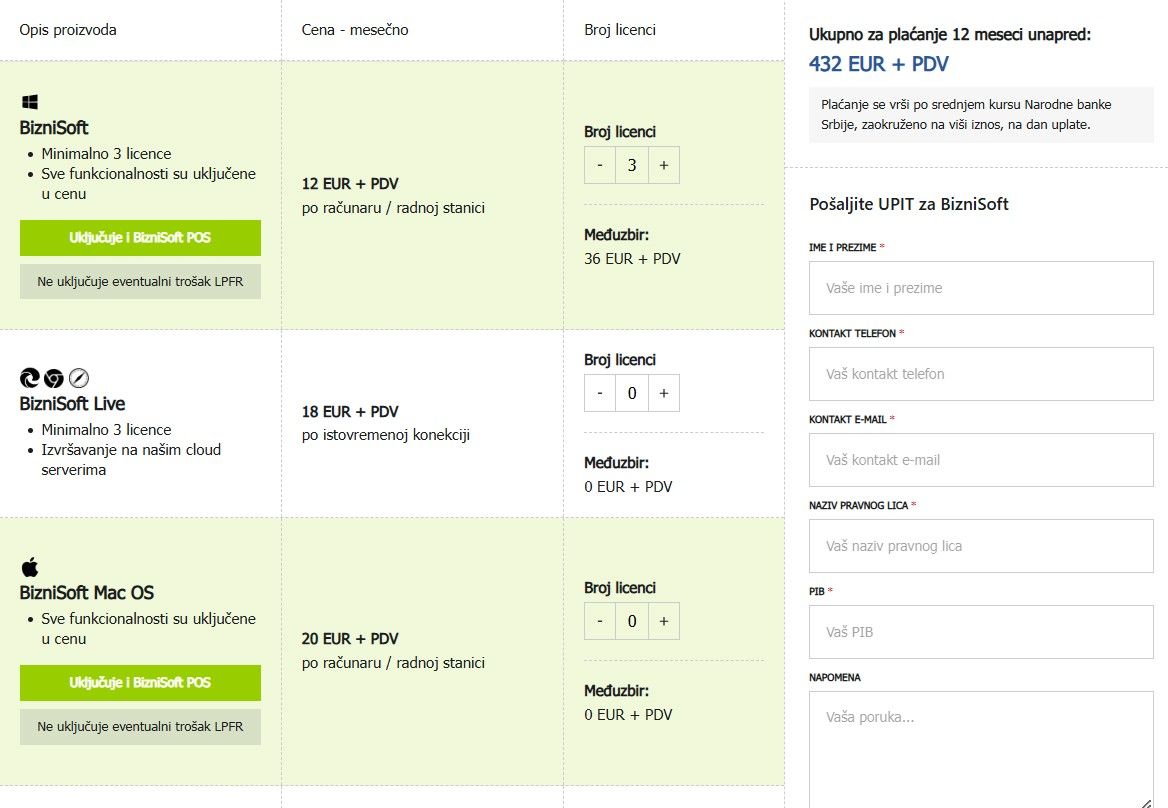Viewport: 1168px width, 808px height.
Task: Focus the 'Vaše ime i prezime' field
Action: (980, 288)
